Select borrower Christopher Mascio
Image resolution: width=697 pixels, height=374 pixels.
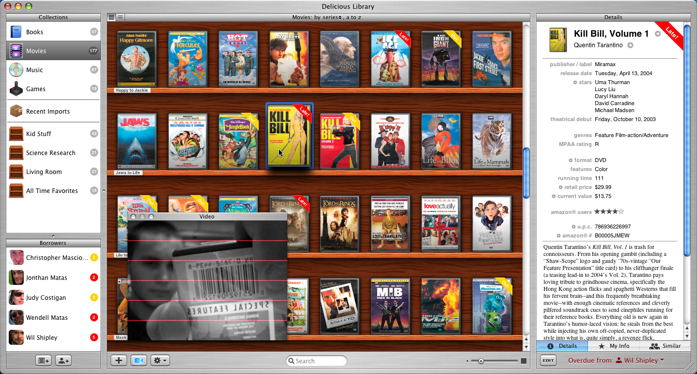coord(53,257)
